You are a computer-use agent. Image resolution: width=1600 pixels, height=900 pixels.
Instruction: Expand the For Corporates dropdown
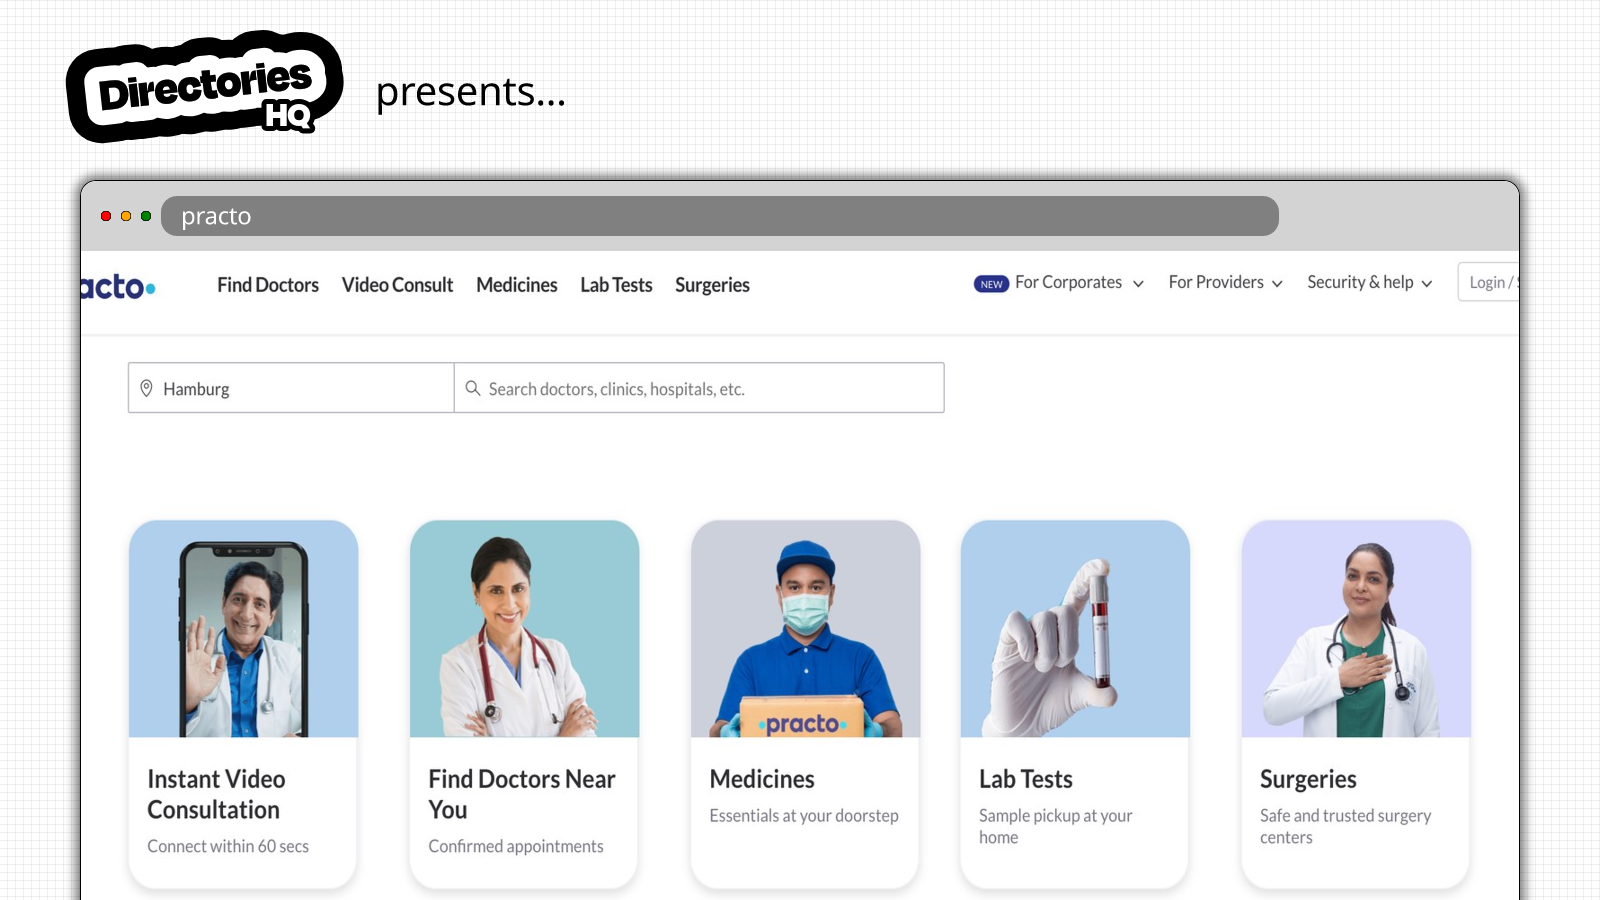pyautogui.click(x=1079, y=283)
